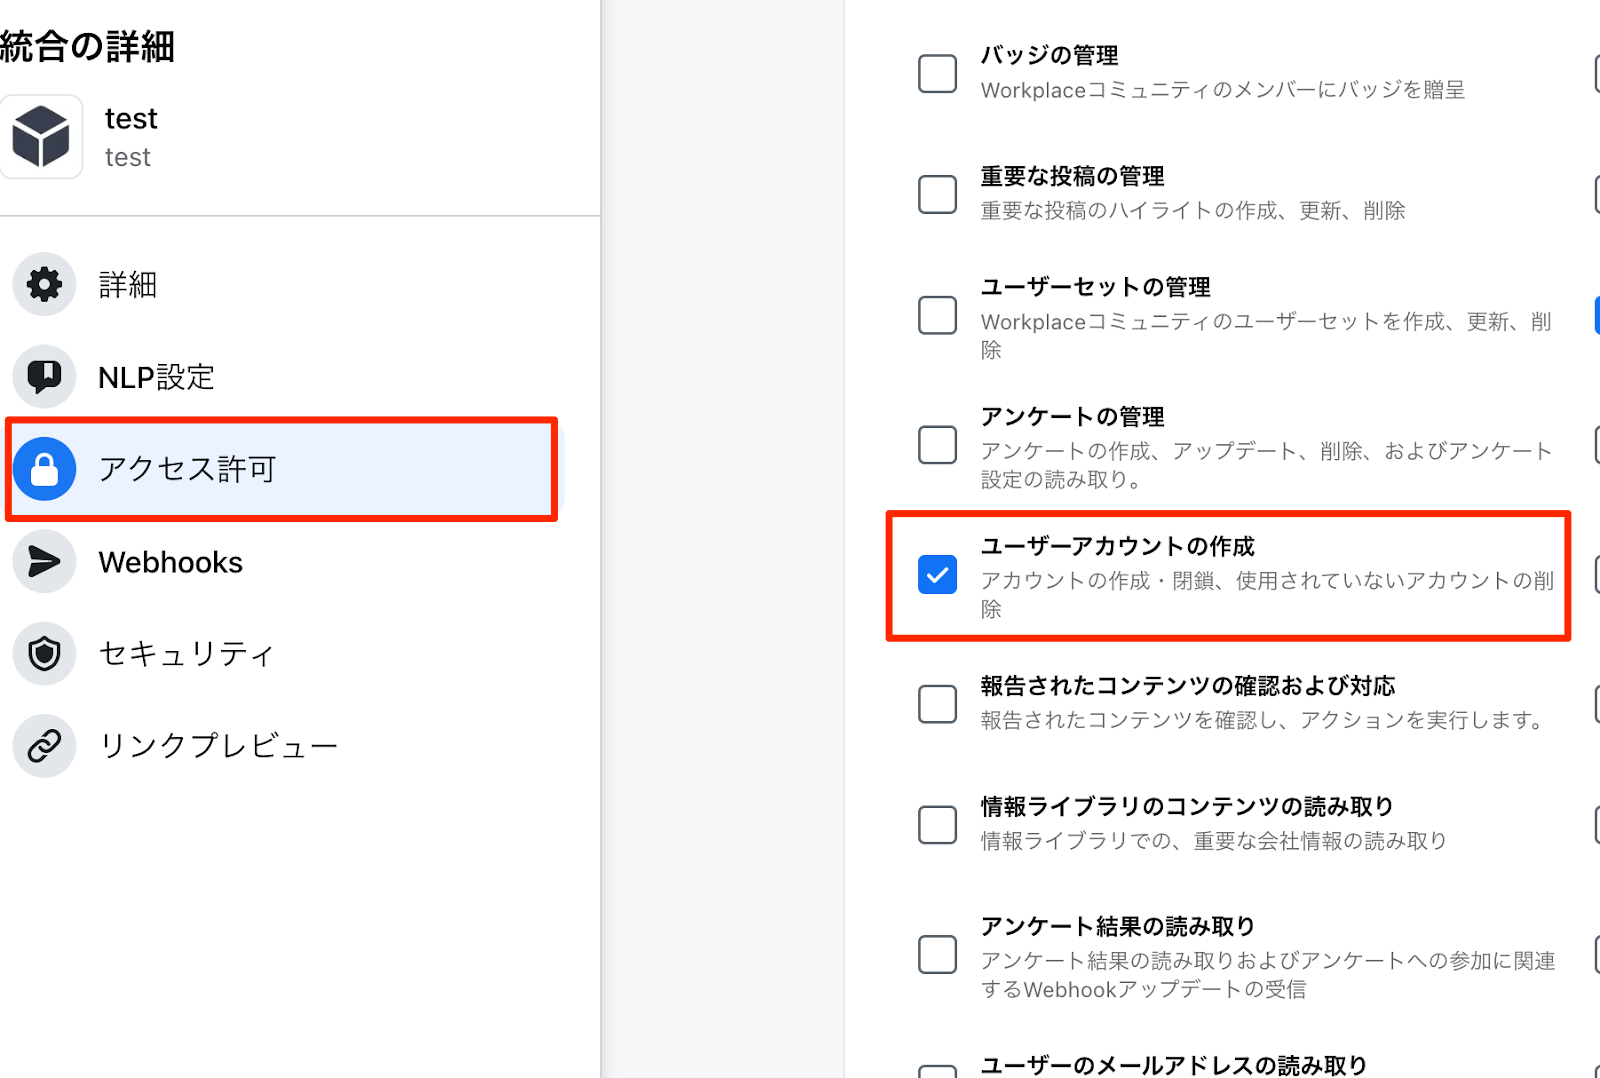Click the test app cube icon
The image size is (1600, 1078).
(41, 137)
